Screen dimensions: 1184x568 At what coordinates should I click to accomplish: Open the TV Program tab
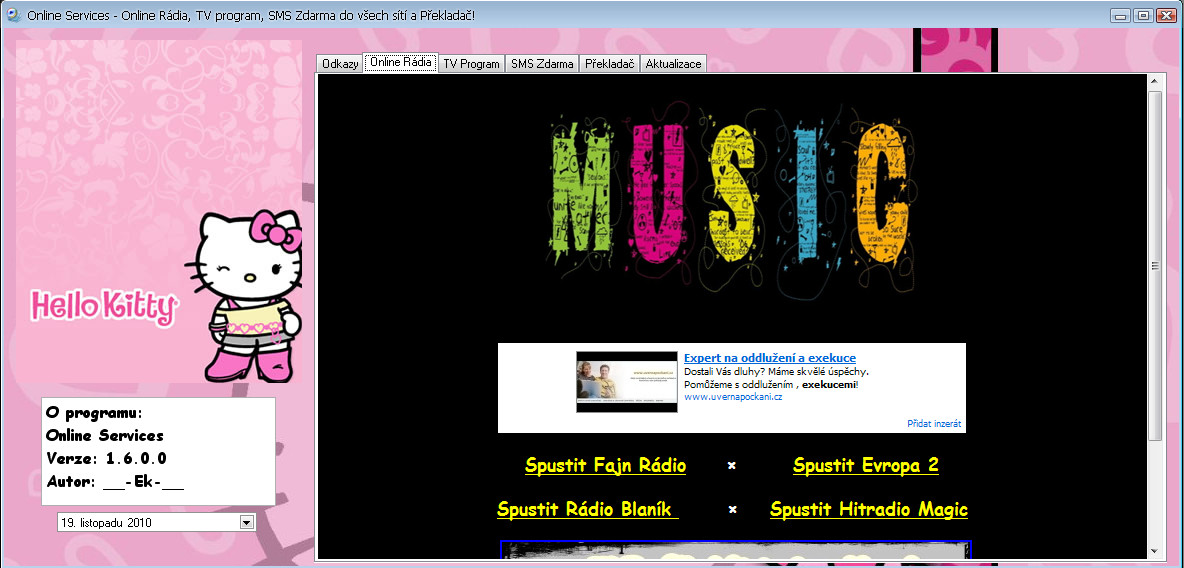point(471,64)
